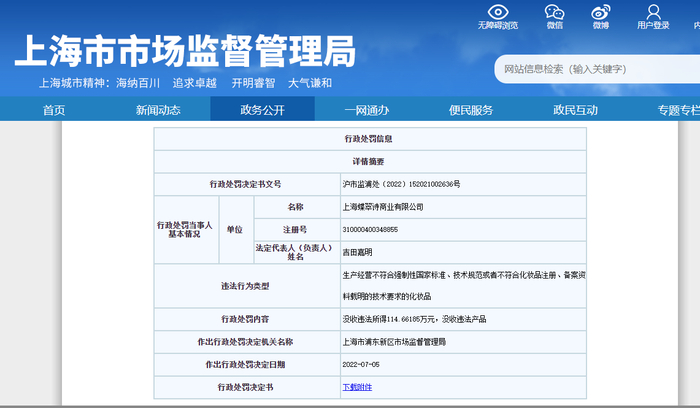Open the WeChat (微信) icon
This screenshot has height=408, width=700.
[x=554, y=11]
